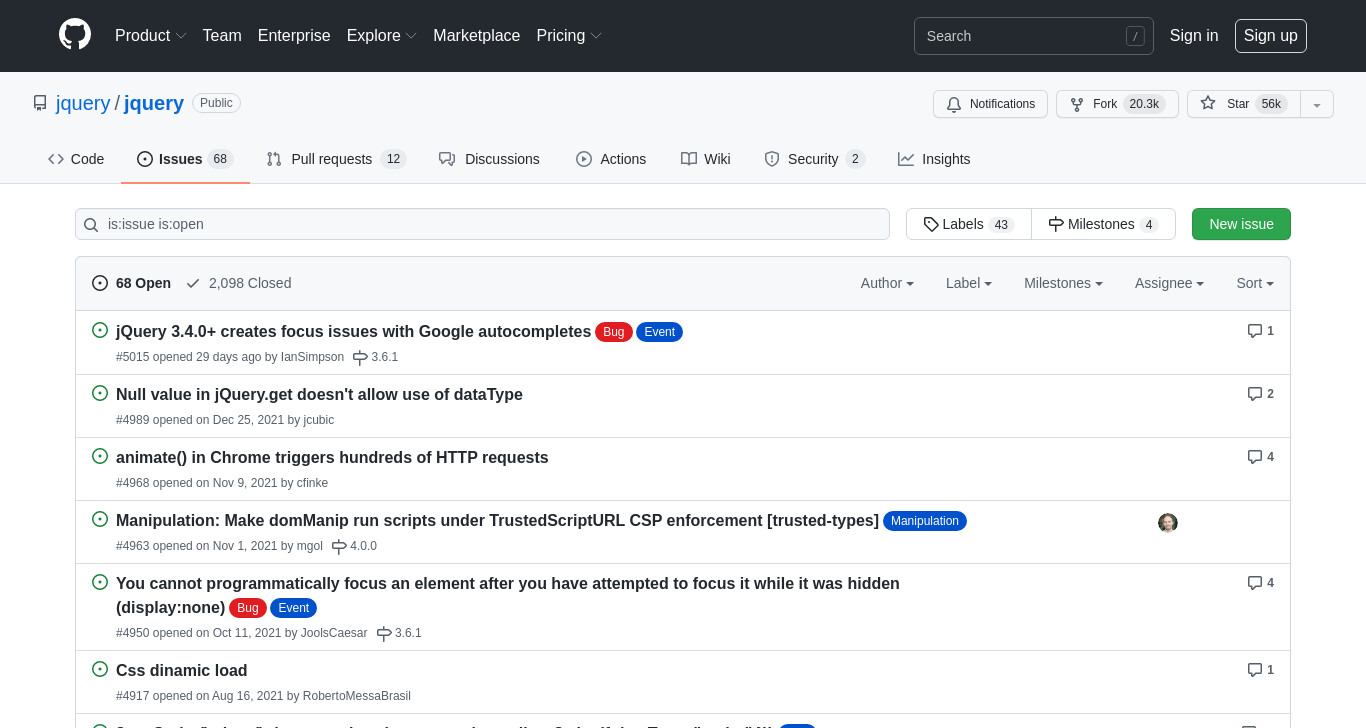Viewport: 1366px width, 728px height.
Task: Open comments icon for Css dinamic load
Action: click(x=1260, y=670)
